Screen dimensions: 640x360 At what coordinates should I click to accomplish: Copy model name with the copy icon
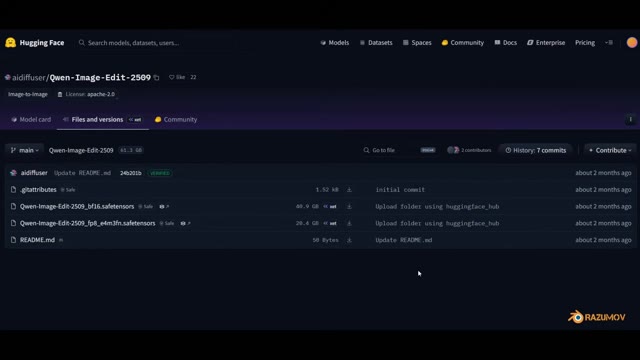(x=156, y=78)
